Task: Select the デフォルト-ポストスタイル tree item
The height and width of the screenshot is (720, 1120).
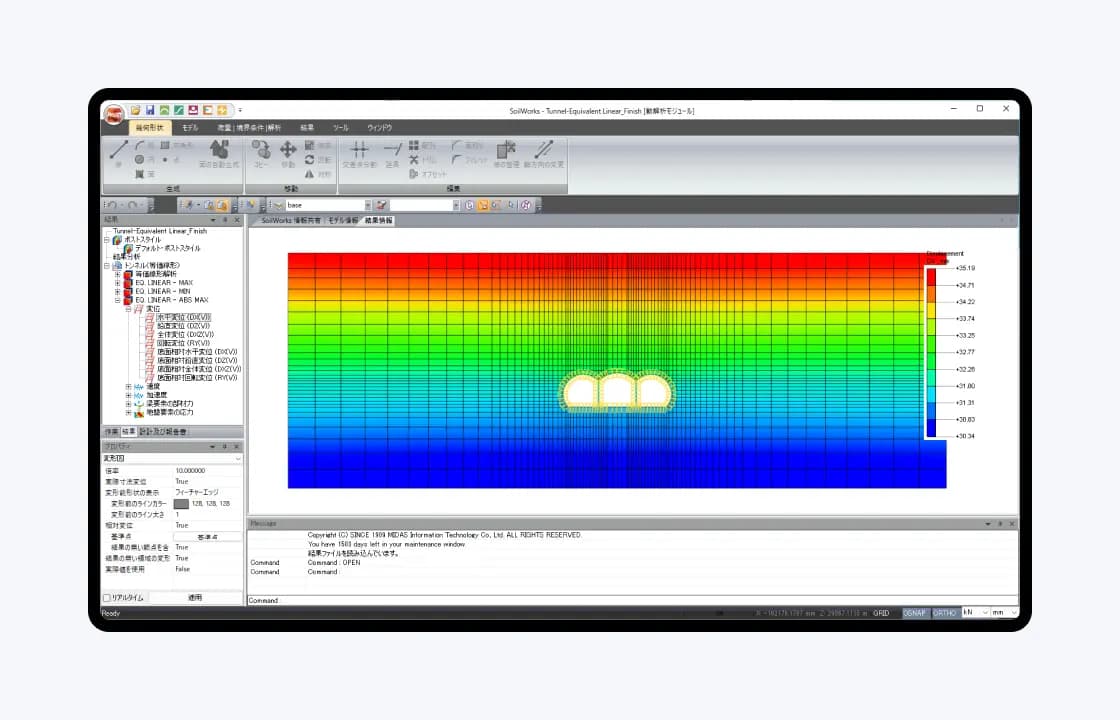Action: tap(167, 249)
